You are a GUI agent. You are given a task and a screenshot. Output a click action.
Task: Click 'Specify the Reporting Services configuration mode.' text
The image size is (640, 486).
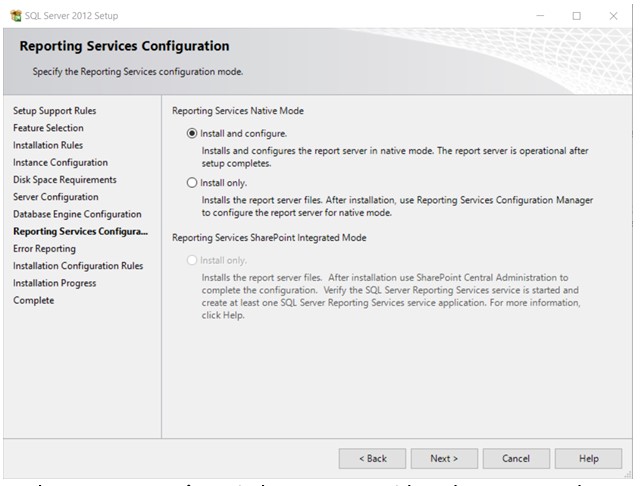click(138, 71)
